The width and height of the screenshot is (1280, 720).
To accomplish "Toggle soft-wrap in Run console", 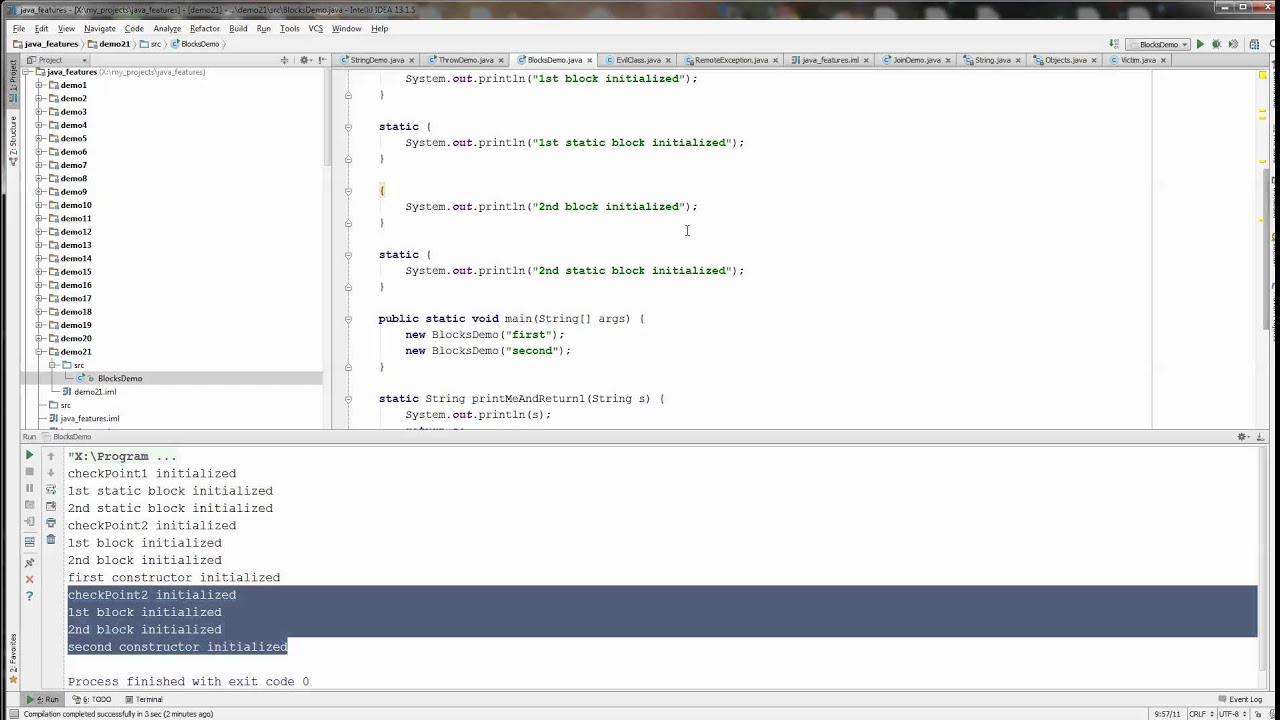I will coord(51,490).
